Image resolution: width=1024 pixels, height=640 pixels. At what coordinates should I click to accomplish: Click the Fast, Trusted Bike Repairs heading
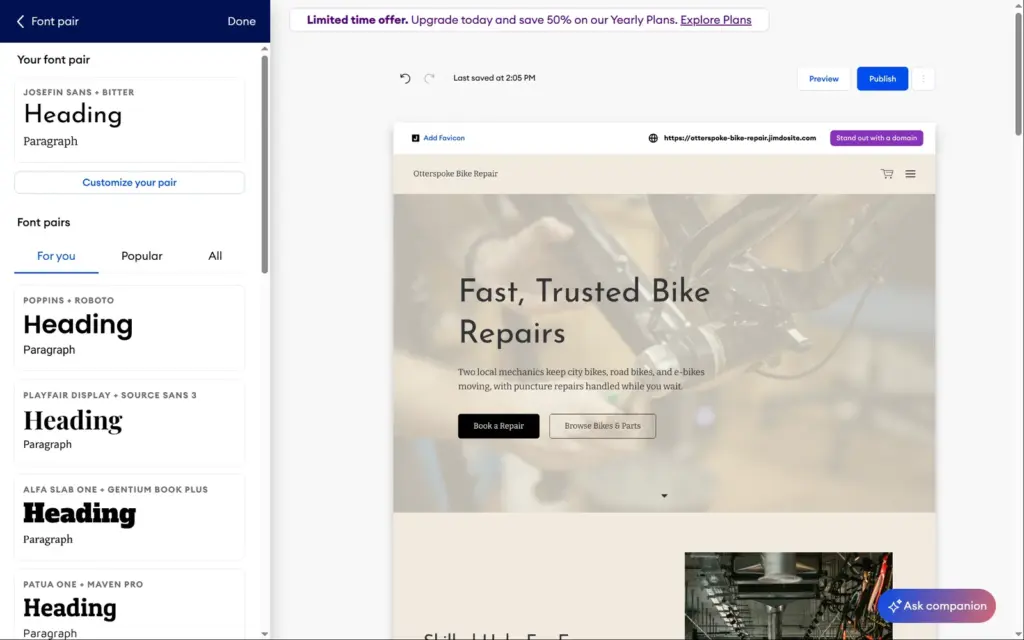coord(584,312)
